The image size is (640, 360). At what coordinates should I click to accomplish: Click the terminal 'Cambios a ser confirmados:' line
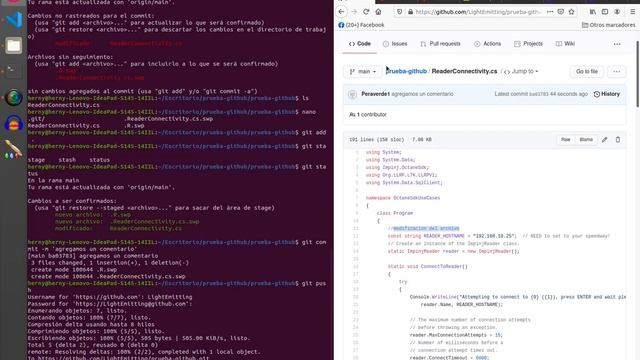pyautogui.click(x=72, y=201)
